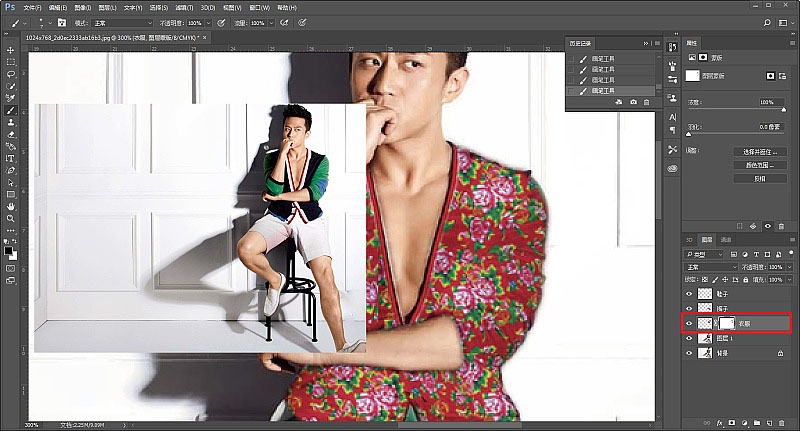Click the pressure-for-size icon in options bar
800x431 pixels.
[303, 23]
